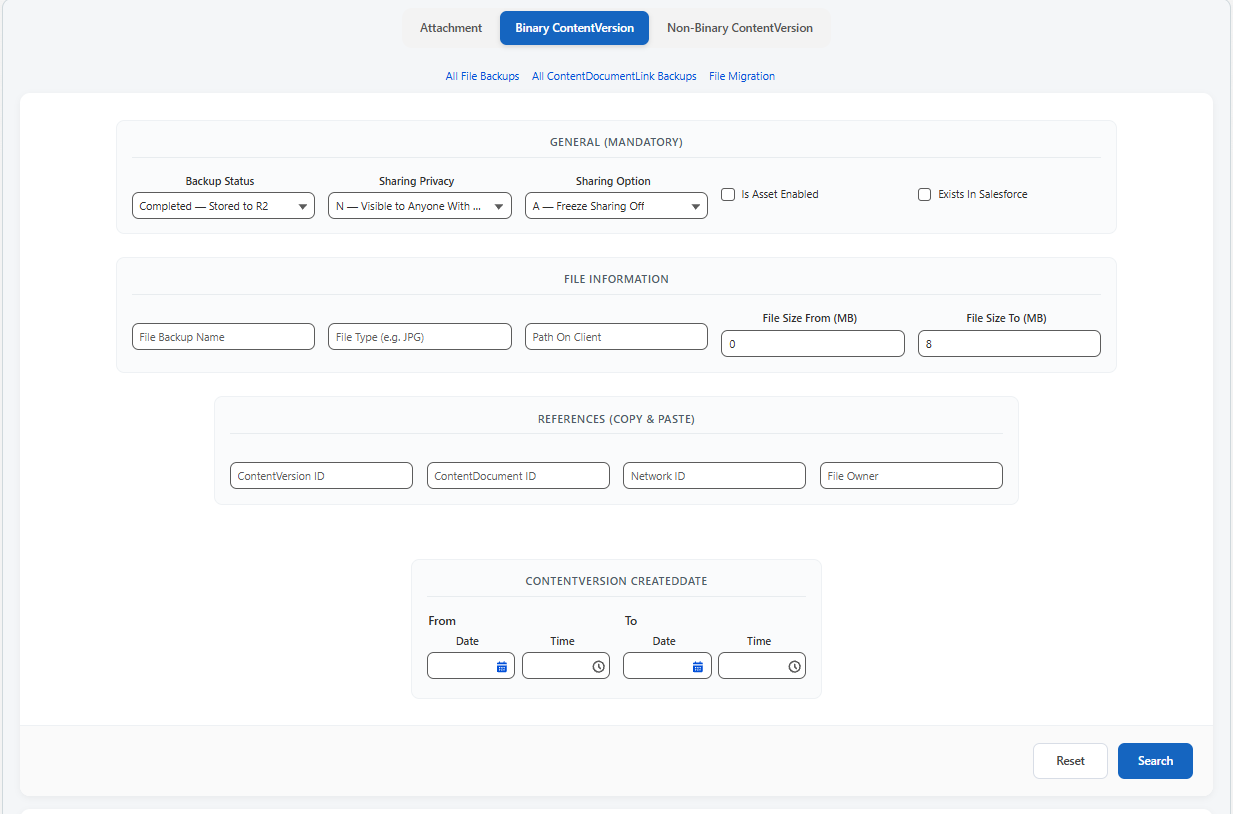Click the Search button
The image size is (1233, 814).
(x=1155, y=761)
